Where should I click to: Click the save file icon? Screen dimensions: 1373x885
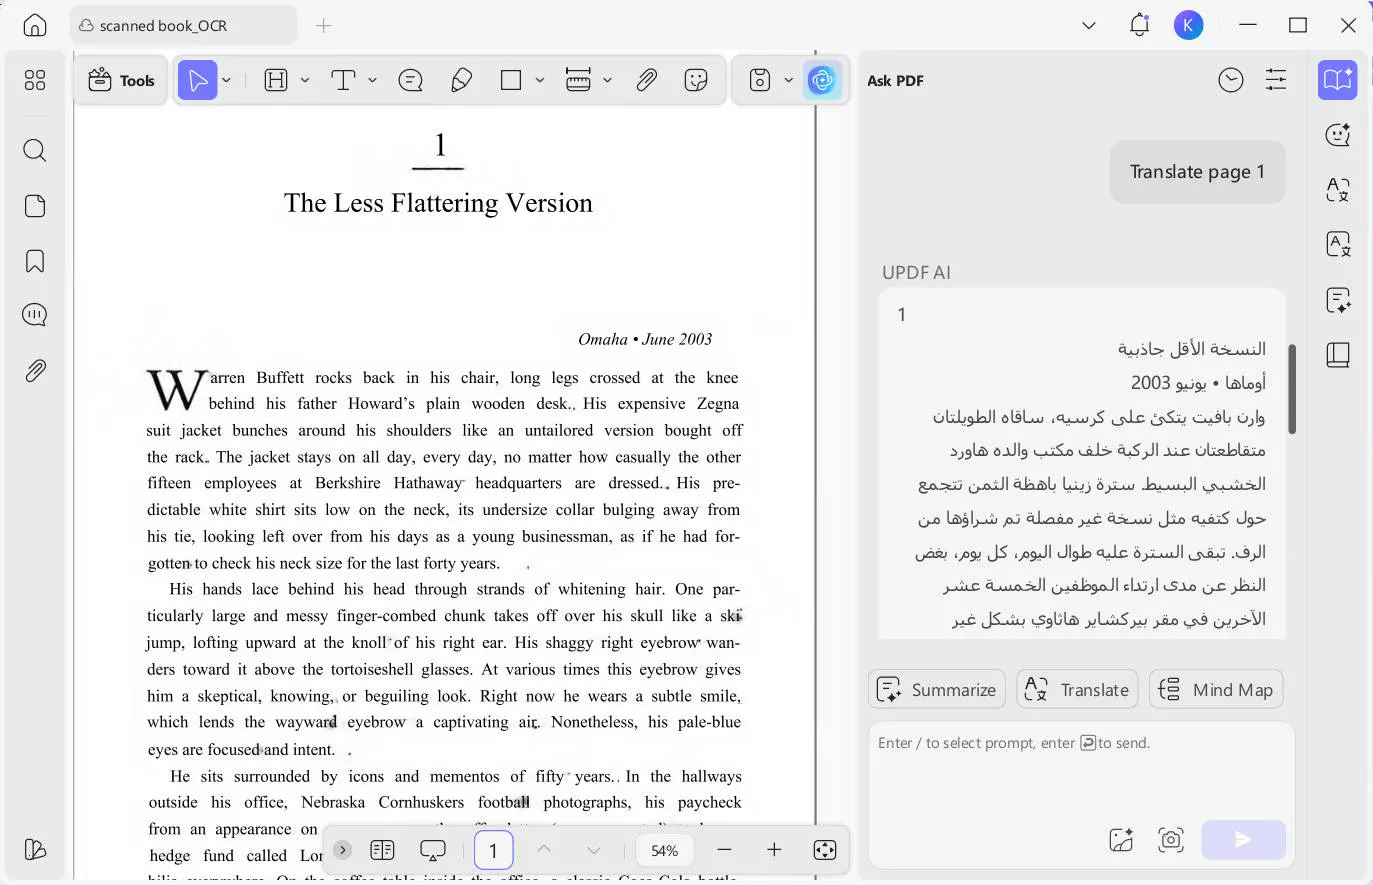[x=760, y=80]
